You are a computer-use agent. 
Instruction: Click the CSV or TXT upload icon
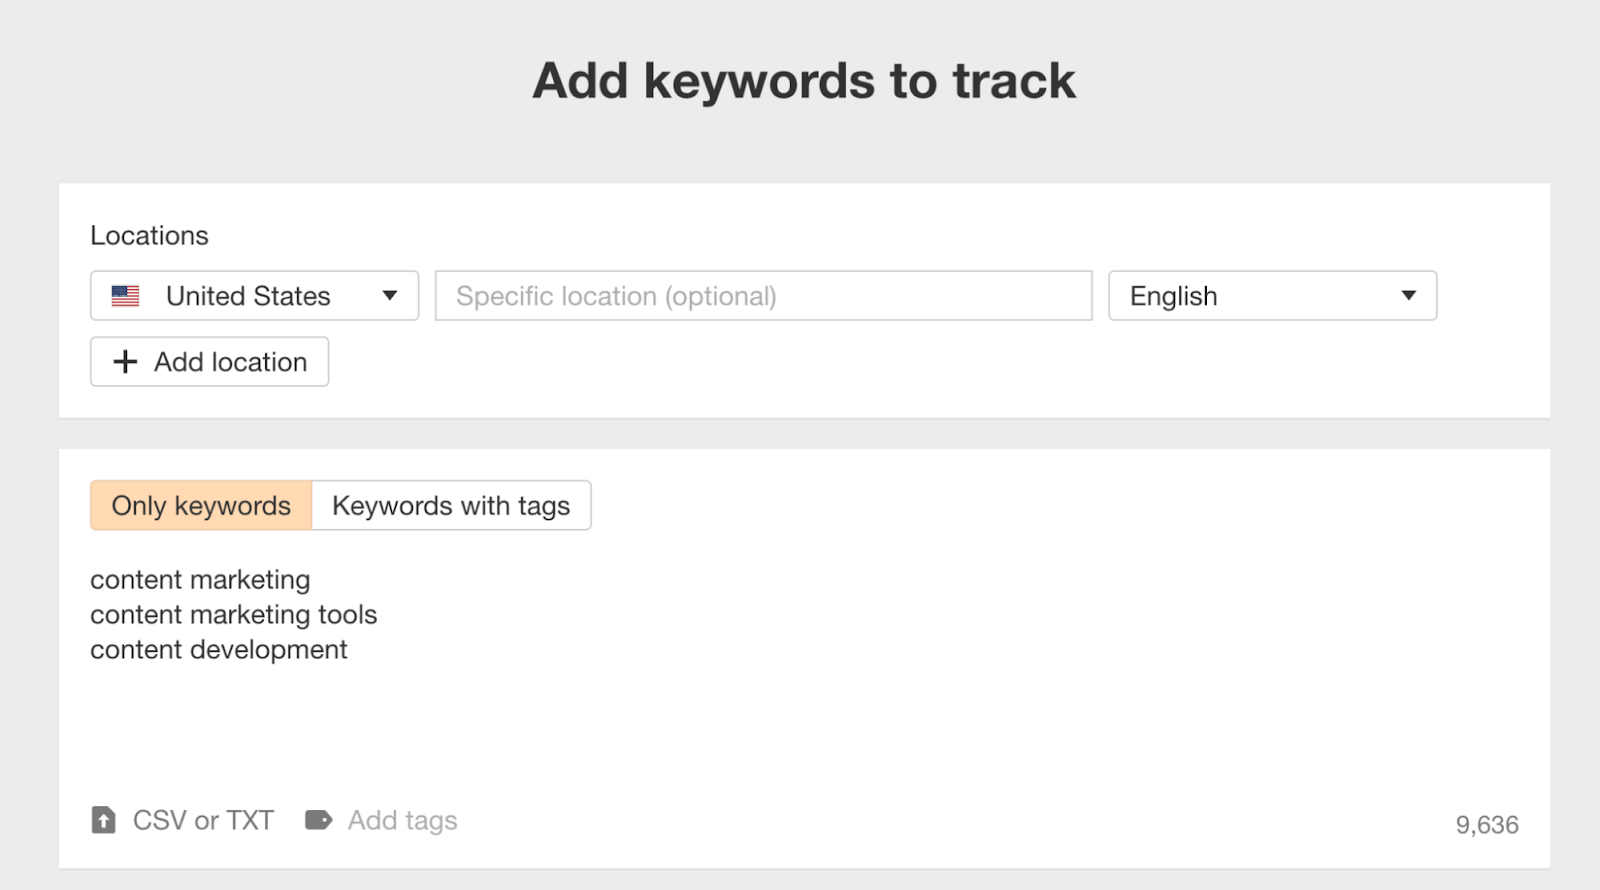(x=103, y=820)
